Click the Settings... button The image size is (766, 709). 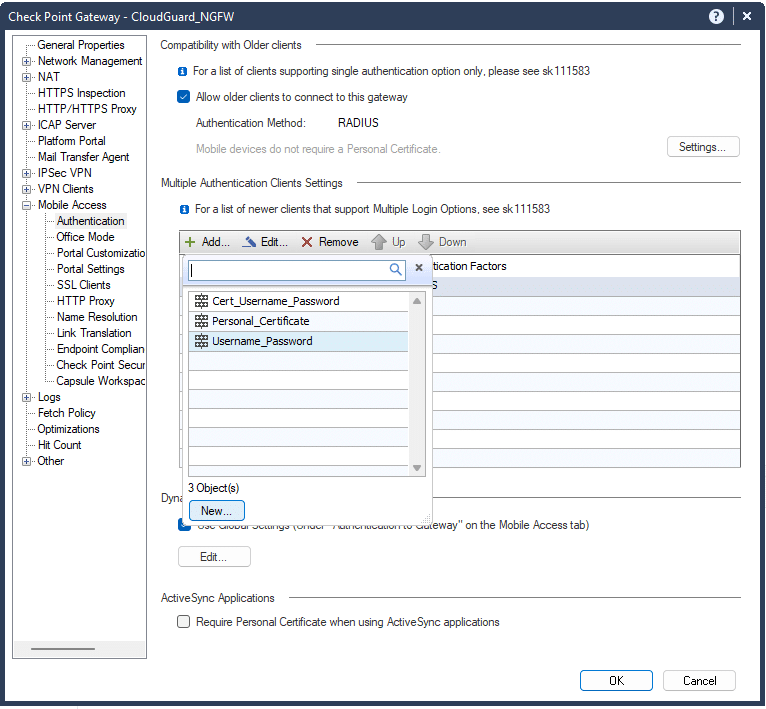703,147
